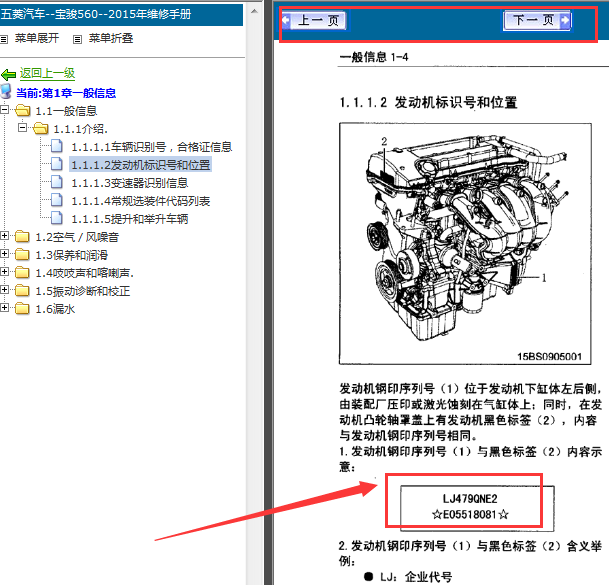
Task: Click the left panel scroll-up arrow
Action: [254, 11]
